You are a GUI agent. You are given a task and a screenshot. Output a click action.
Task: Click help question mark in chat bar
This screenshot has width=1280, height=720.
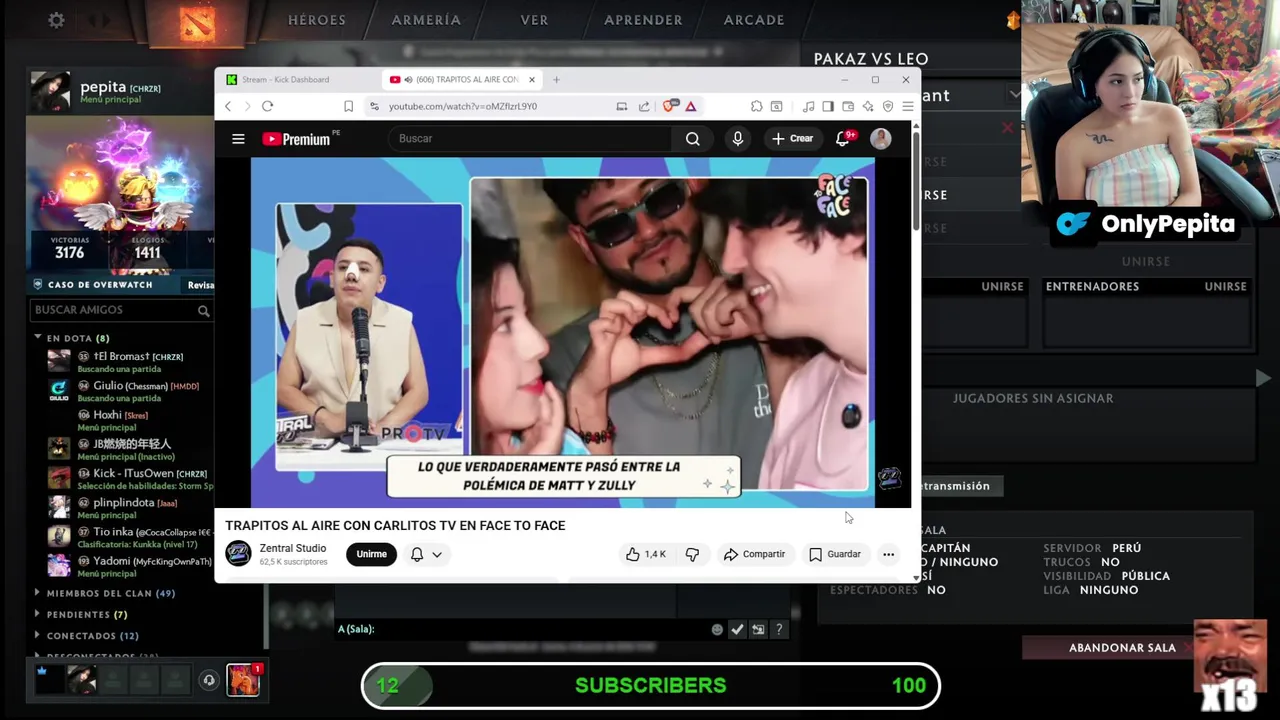pyautogui.click(x=779, y=629)
